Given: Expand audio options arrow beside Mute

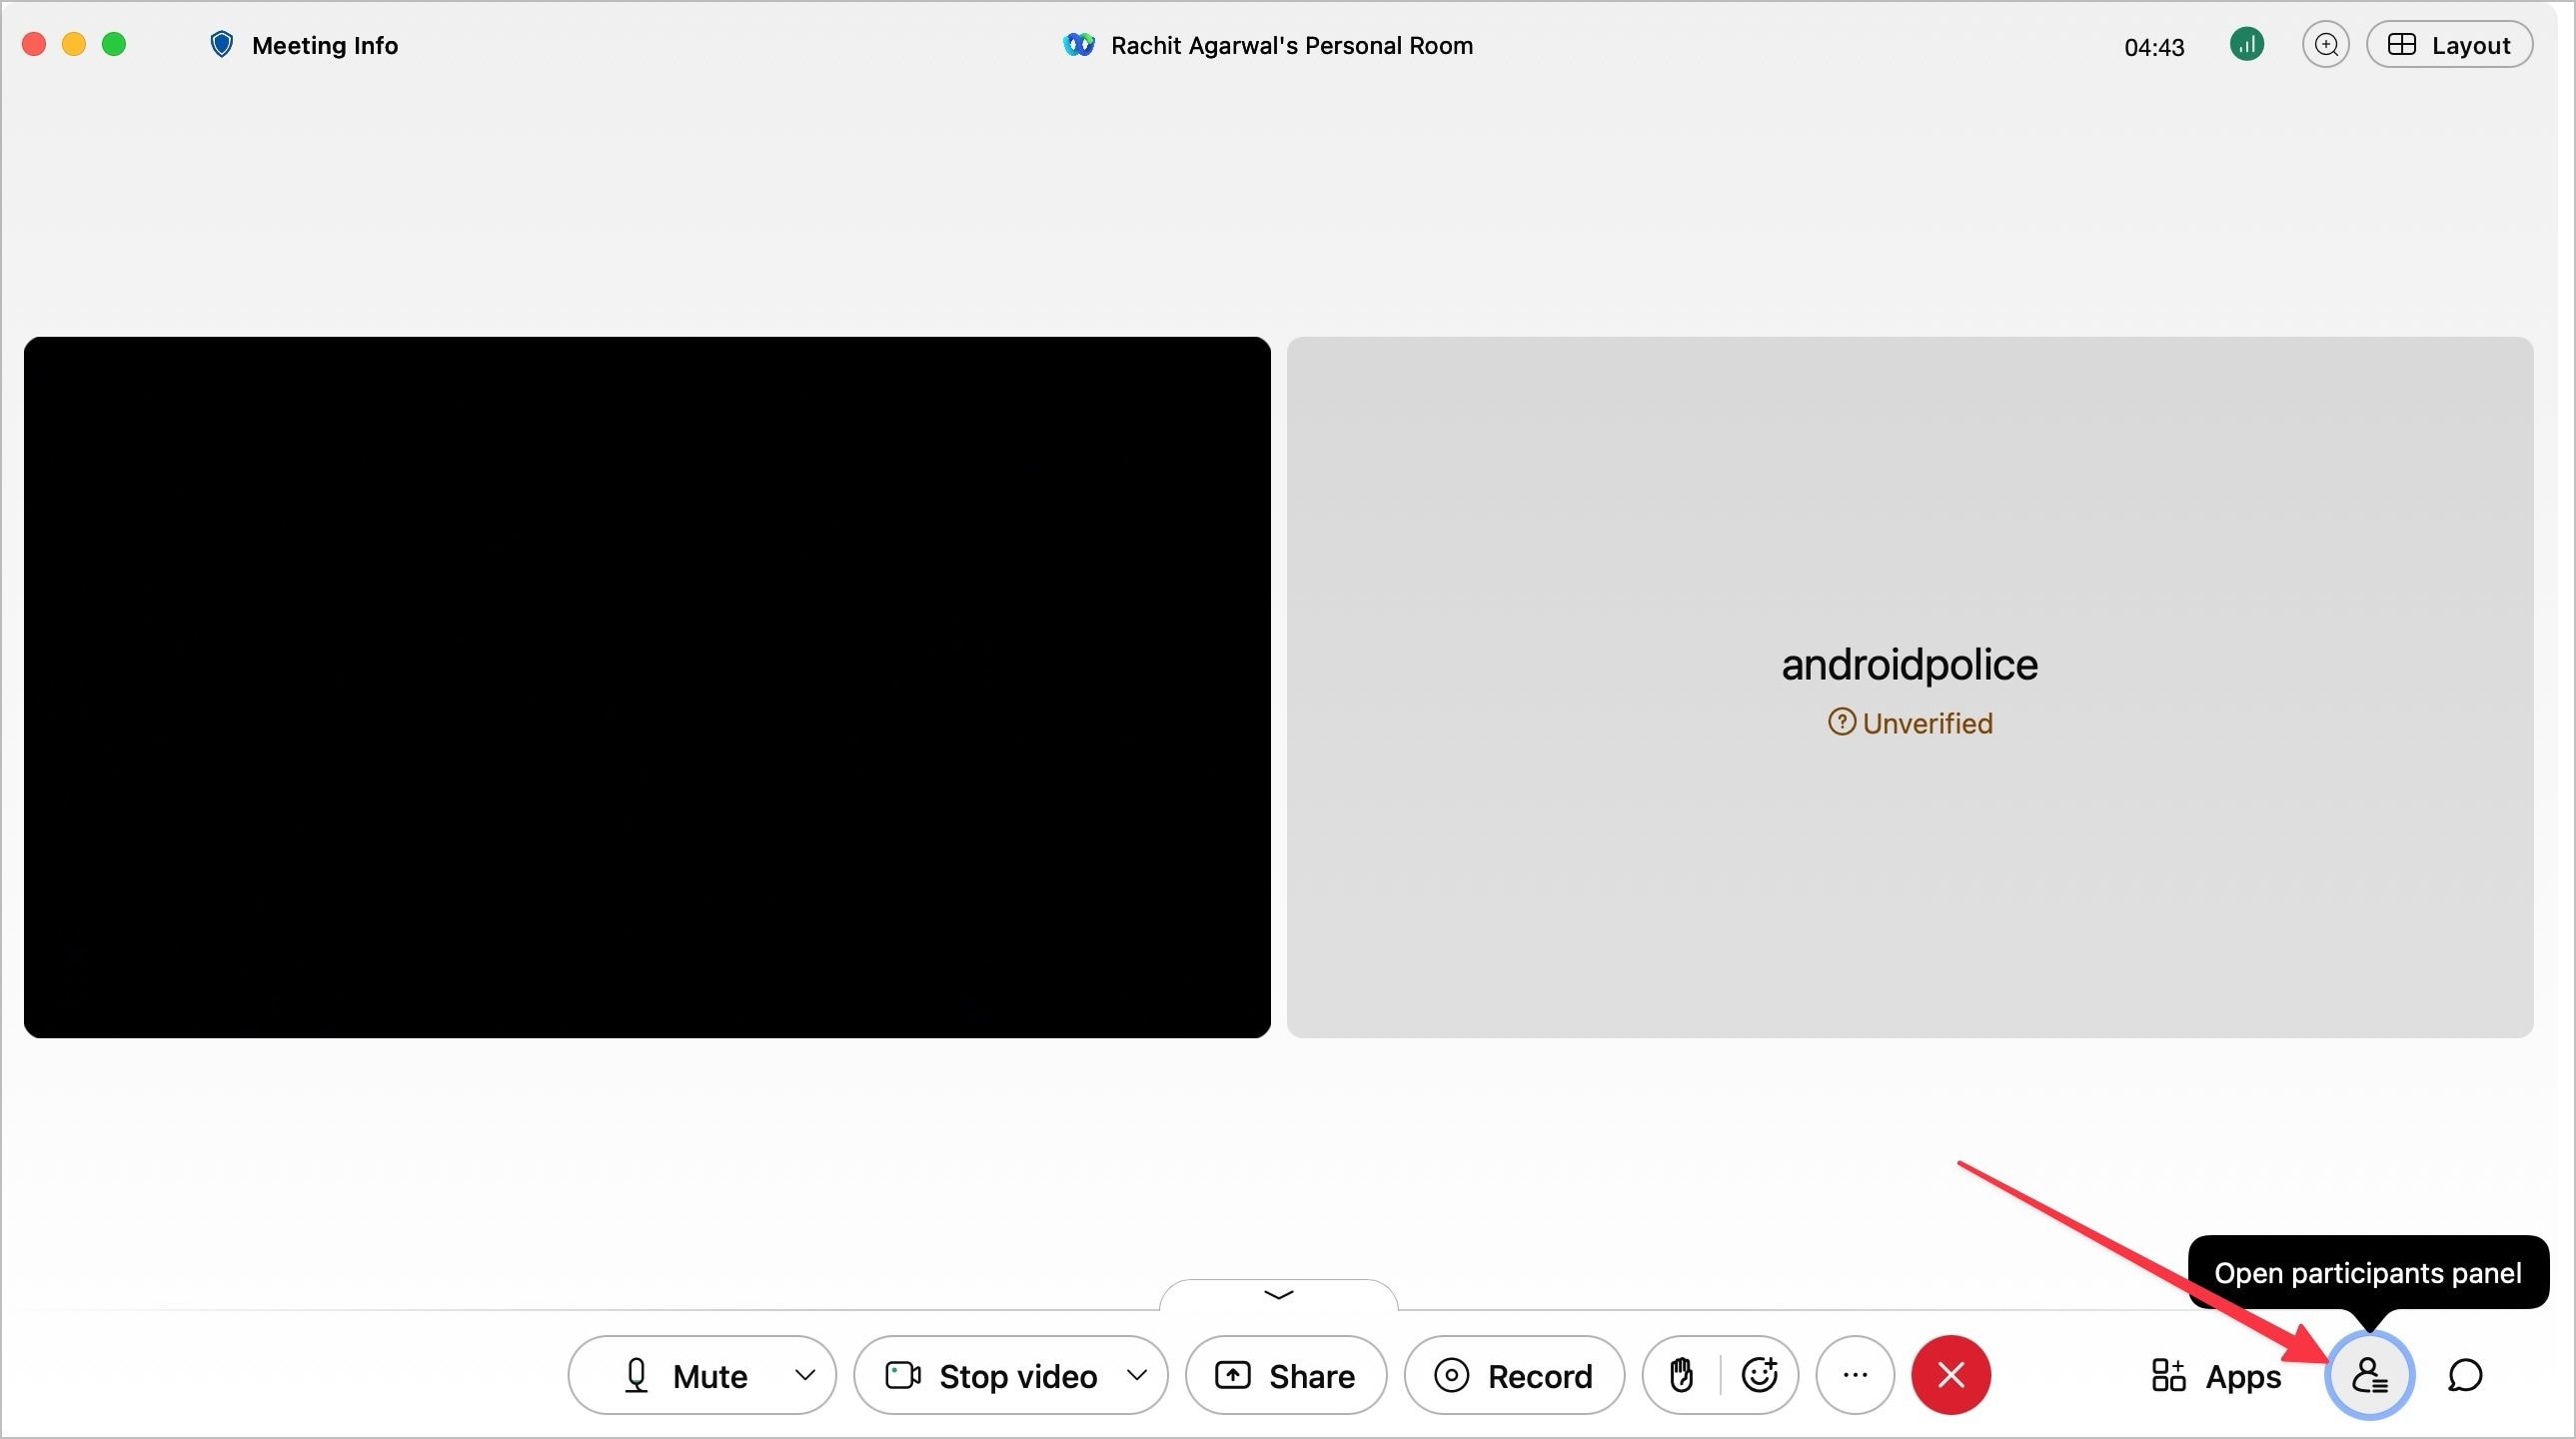Looking at the screenshot, I should point(805,1375).
